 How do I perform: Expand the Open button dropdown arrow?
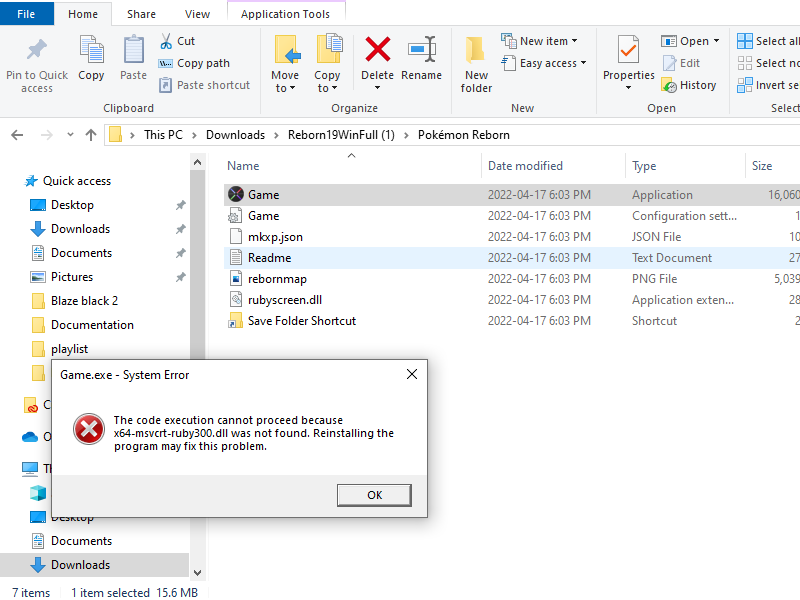click(716, 41)
